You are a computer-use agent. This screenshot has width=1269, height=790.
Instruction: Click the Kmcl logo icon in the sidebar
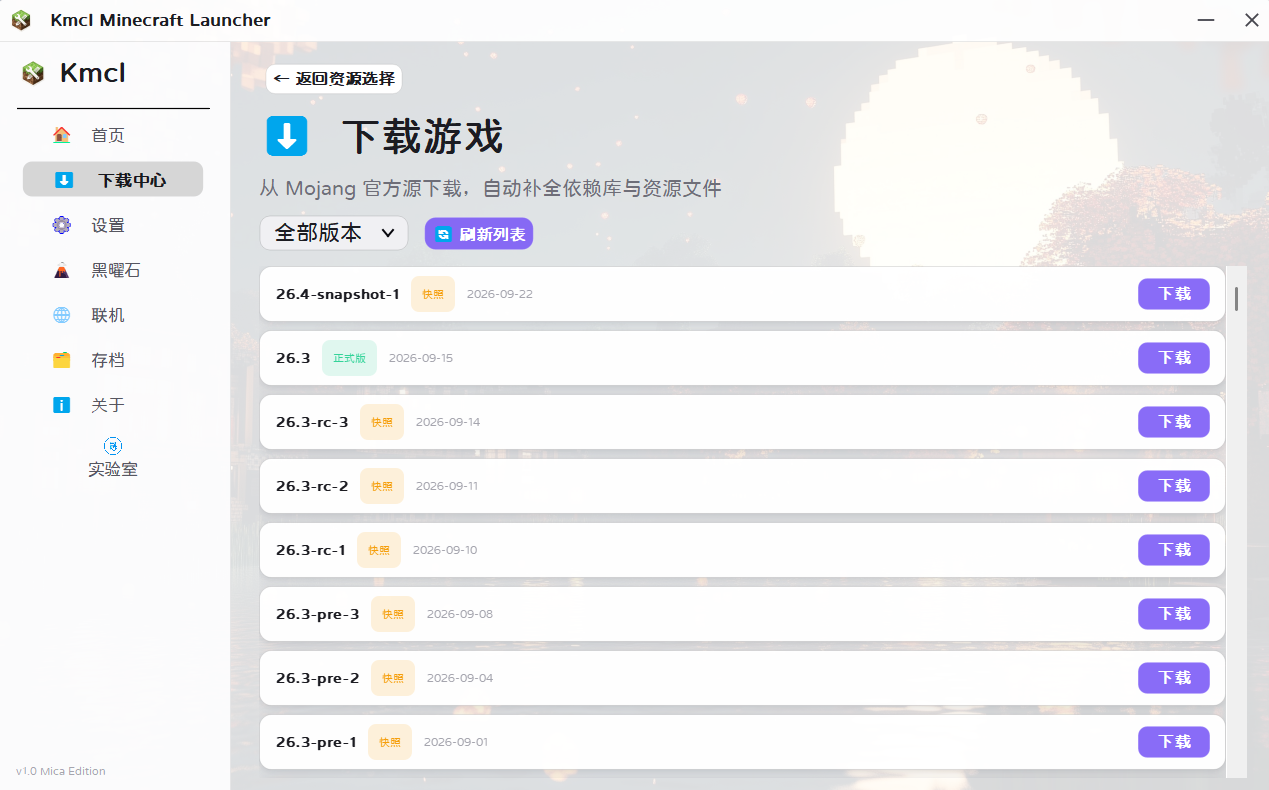tap(33, 73)
